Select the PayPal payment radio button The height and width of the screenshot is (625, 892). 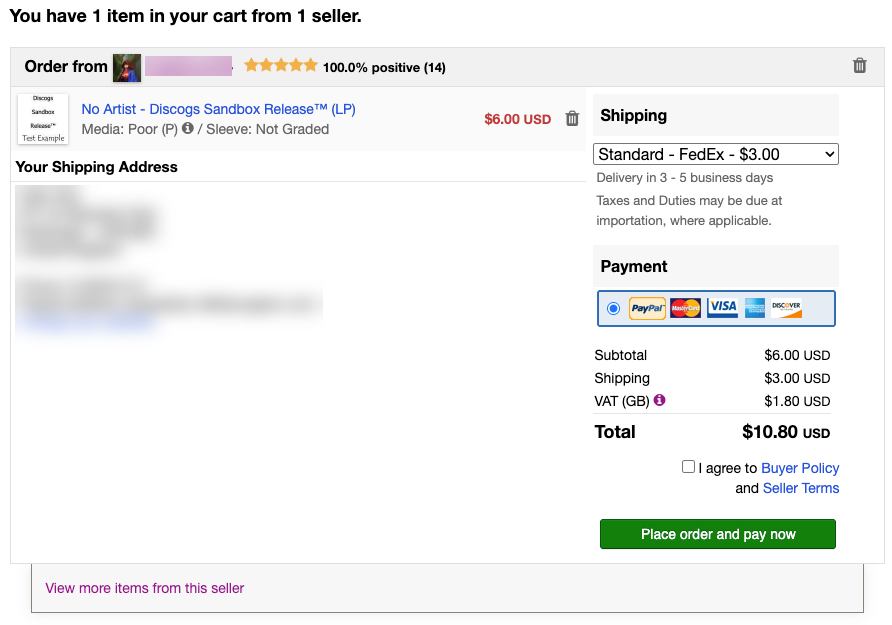(613, 308)
